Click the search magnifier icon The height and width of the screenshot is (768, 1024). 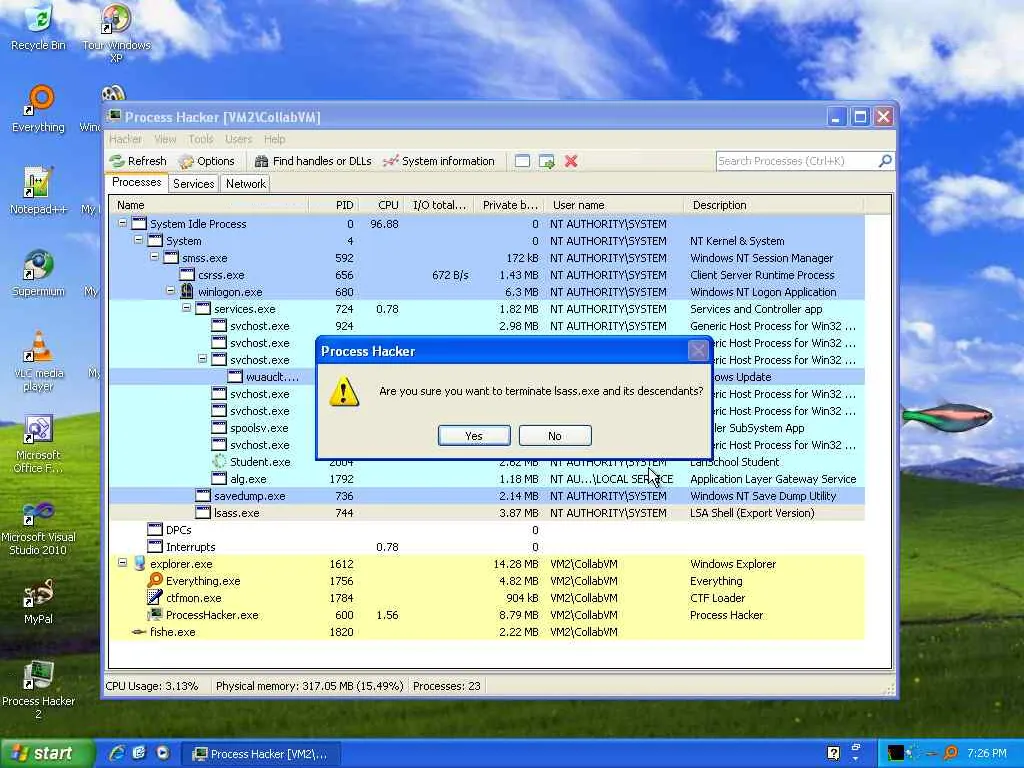tap(886, 161)
